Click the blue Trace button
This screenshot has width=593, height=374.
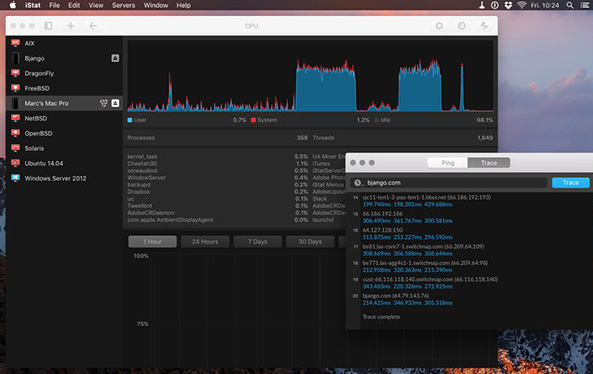tap(571, 183)
